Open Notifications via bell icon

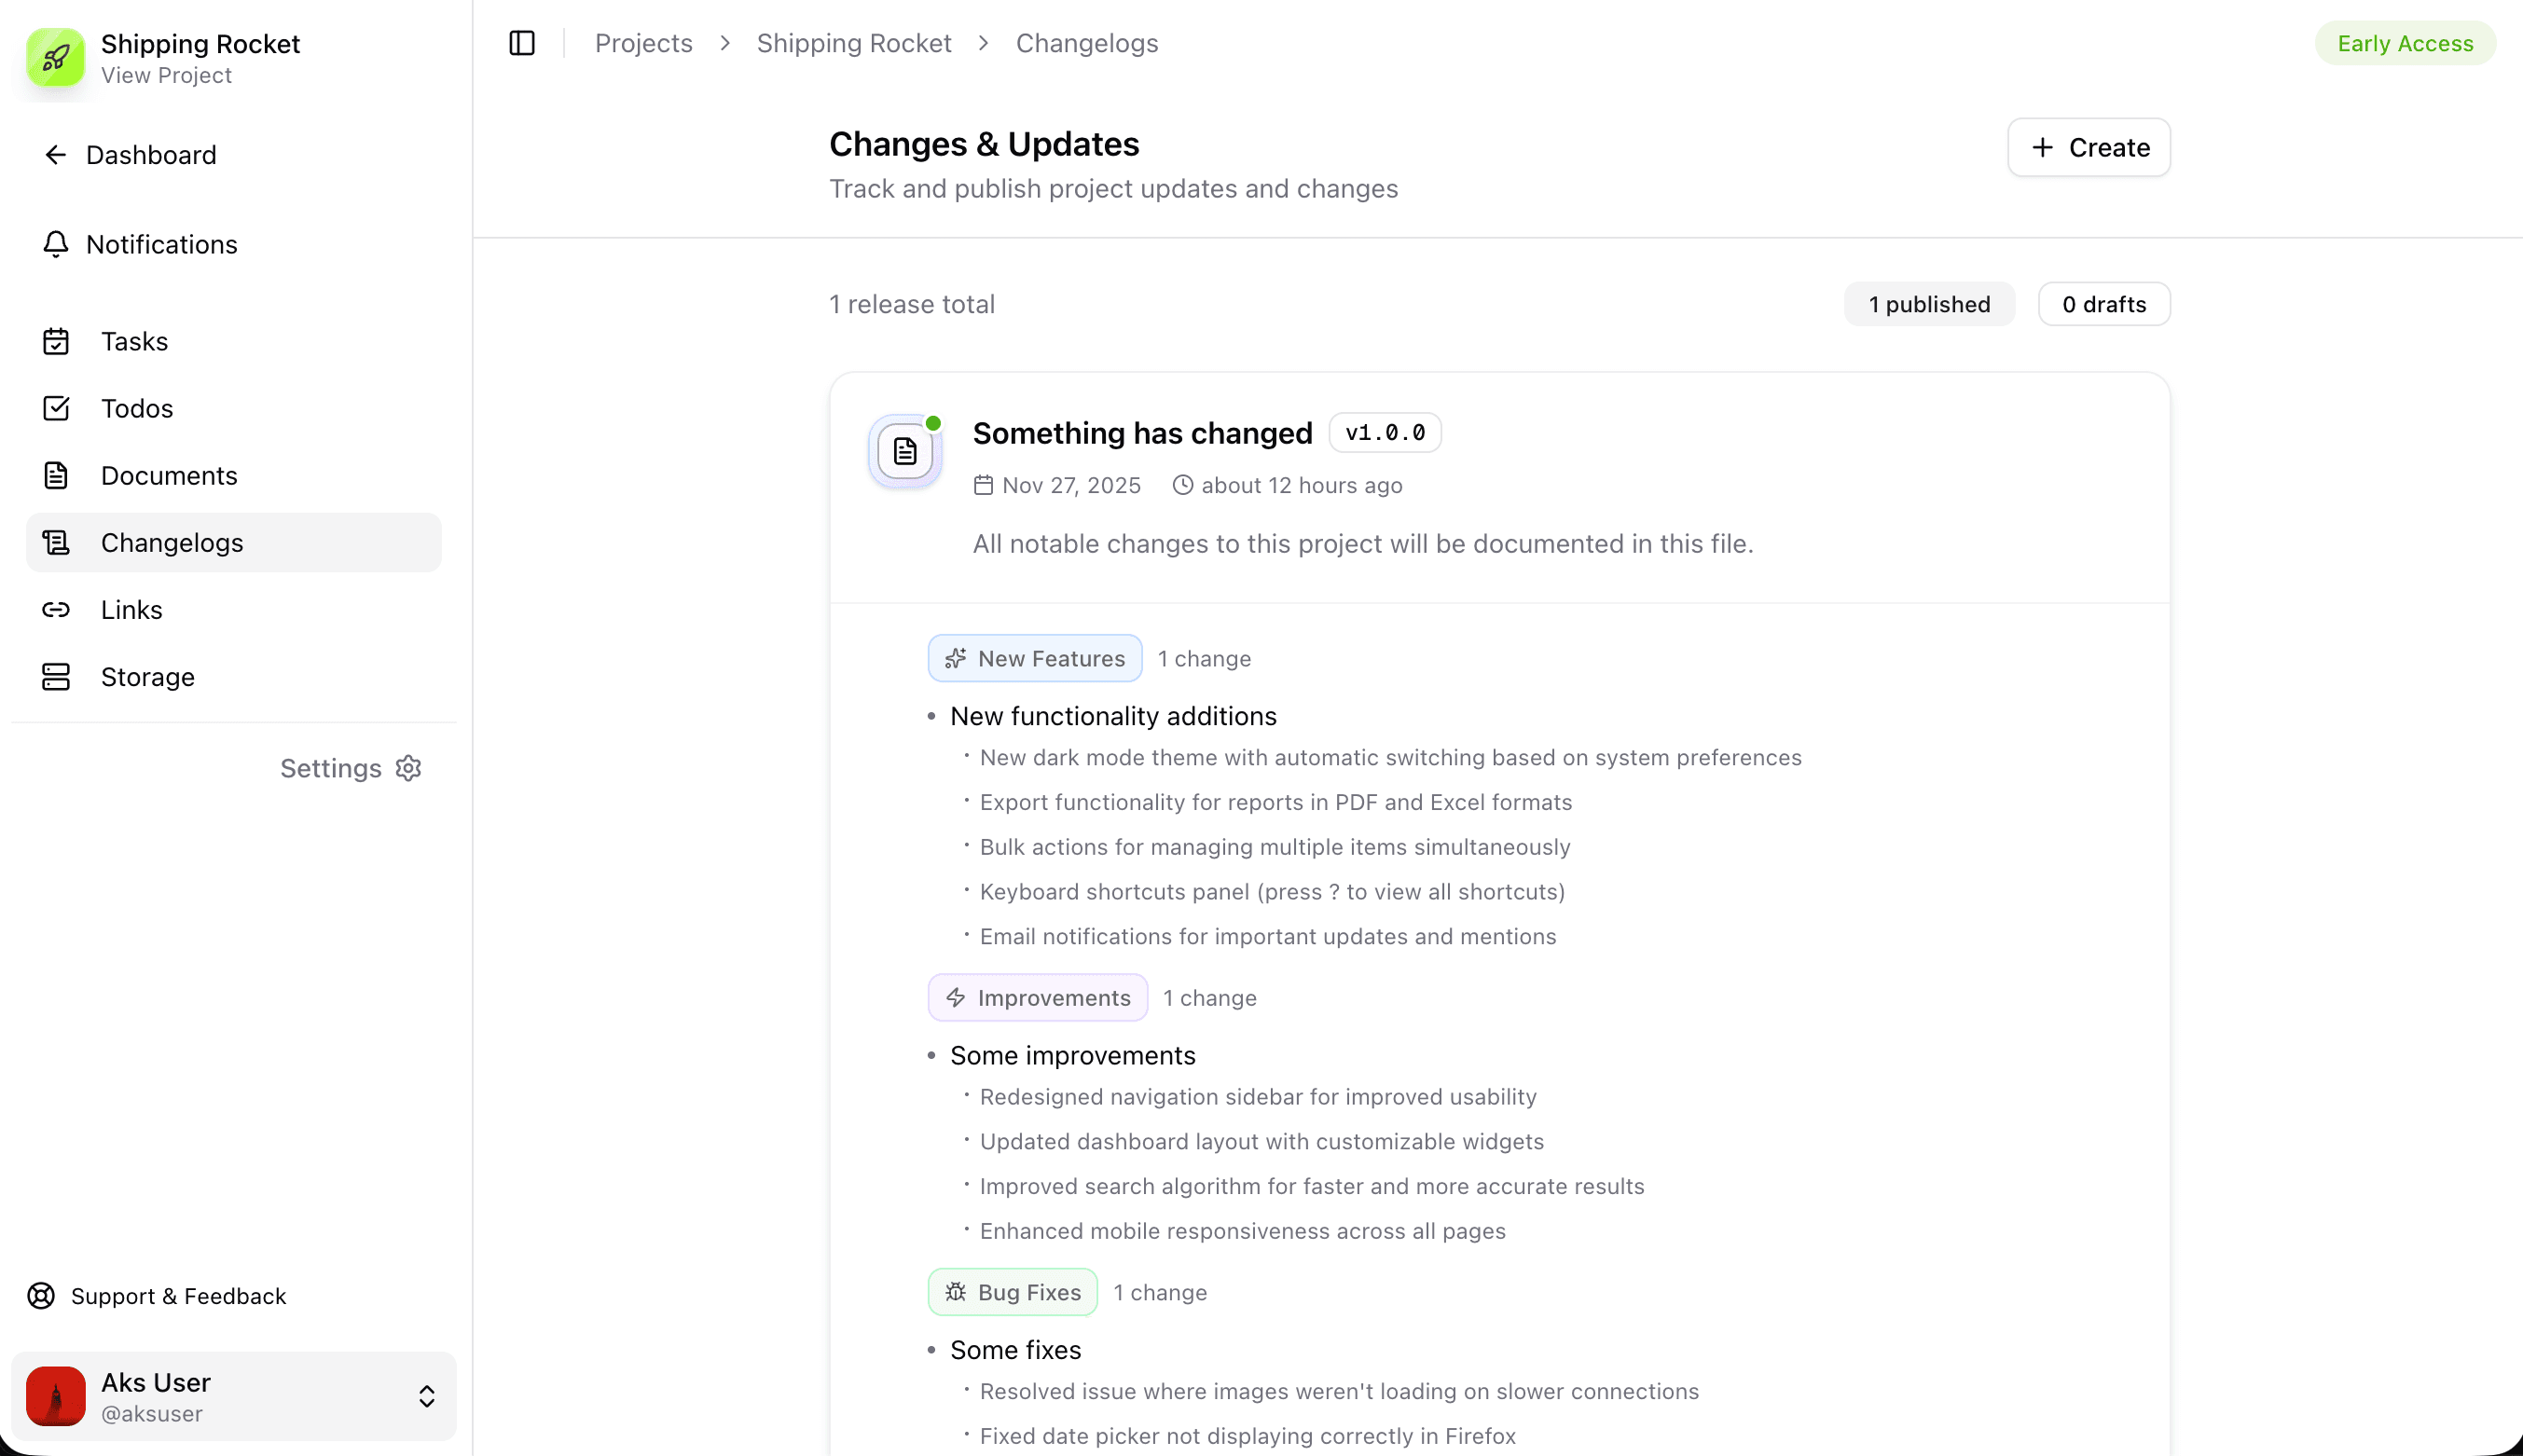(x=56, y=244)
